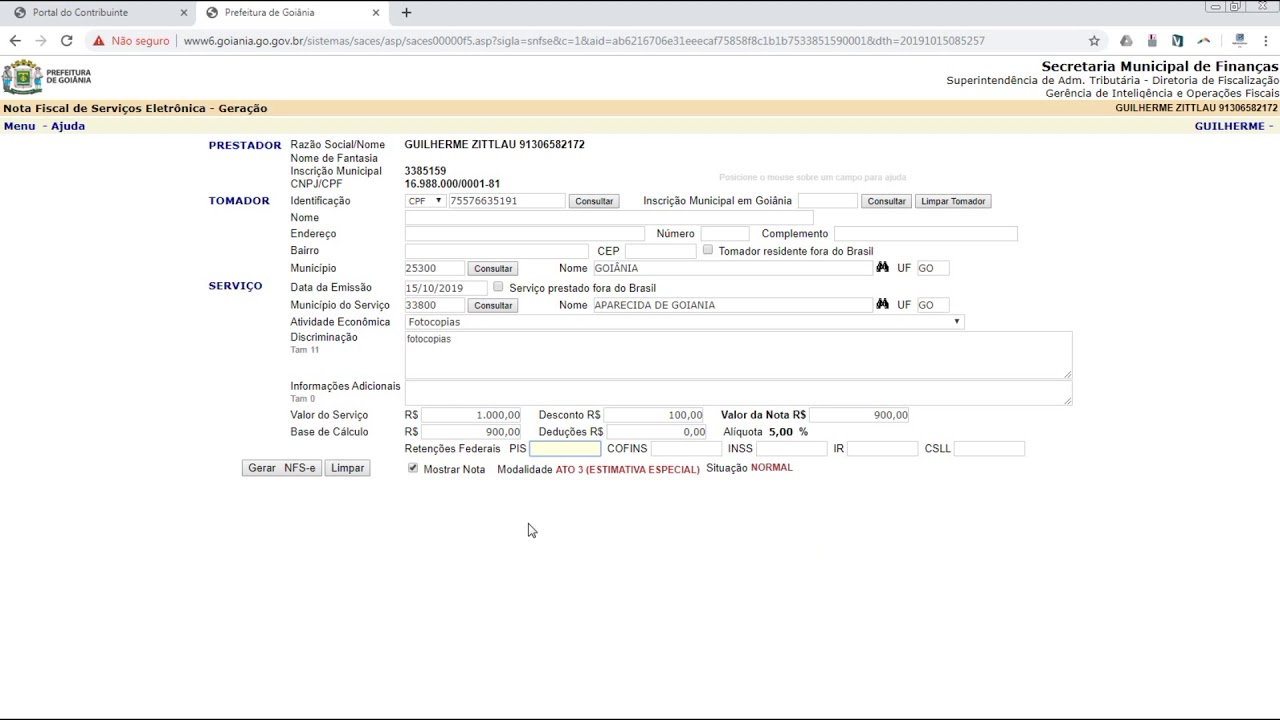
Task: Click Consultar beside Inscrição Municipal em Goiânia
Action: click(x=886, y=201)
